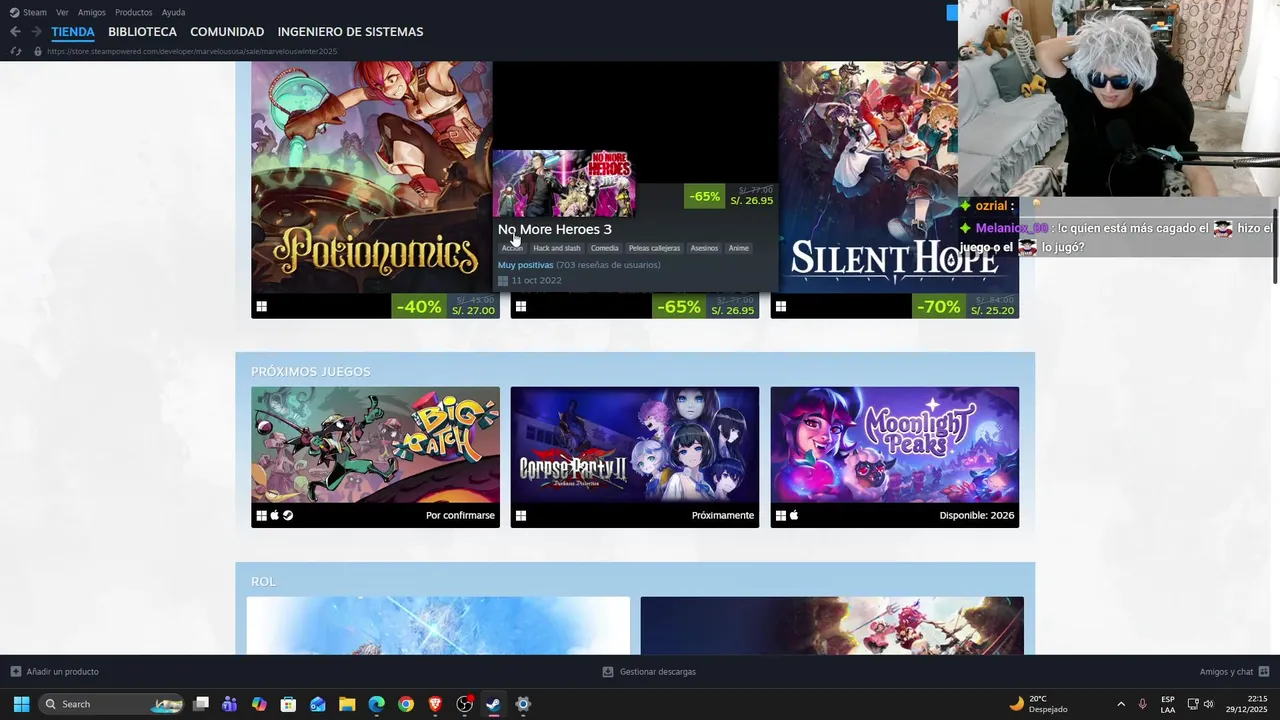Open the Ver menu
This screenshot has width=1280, height=720.
(62, 12)
